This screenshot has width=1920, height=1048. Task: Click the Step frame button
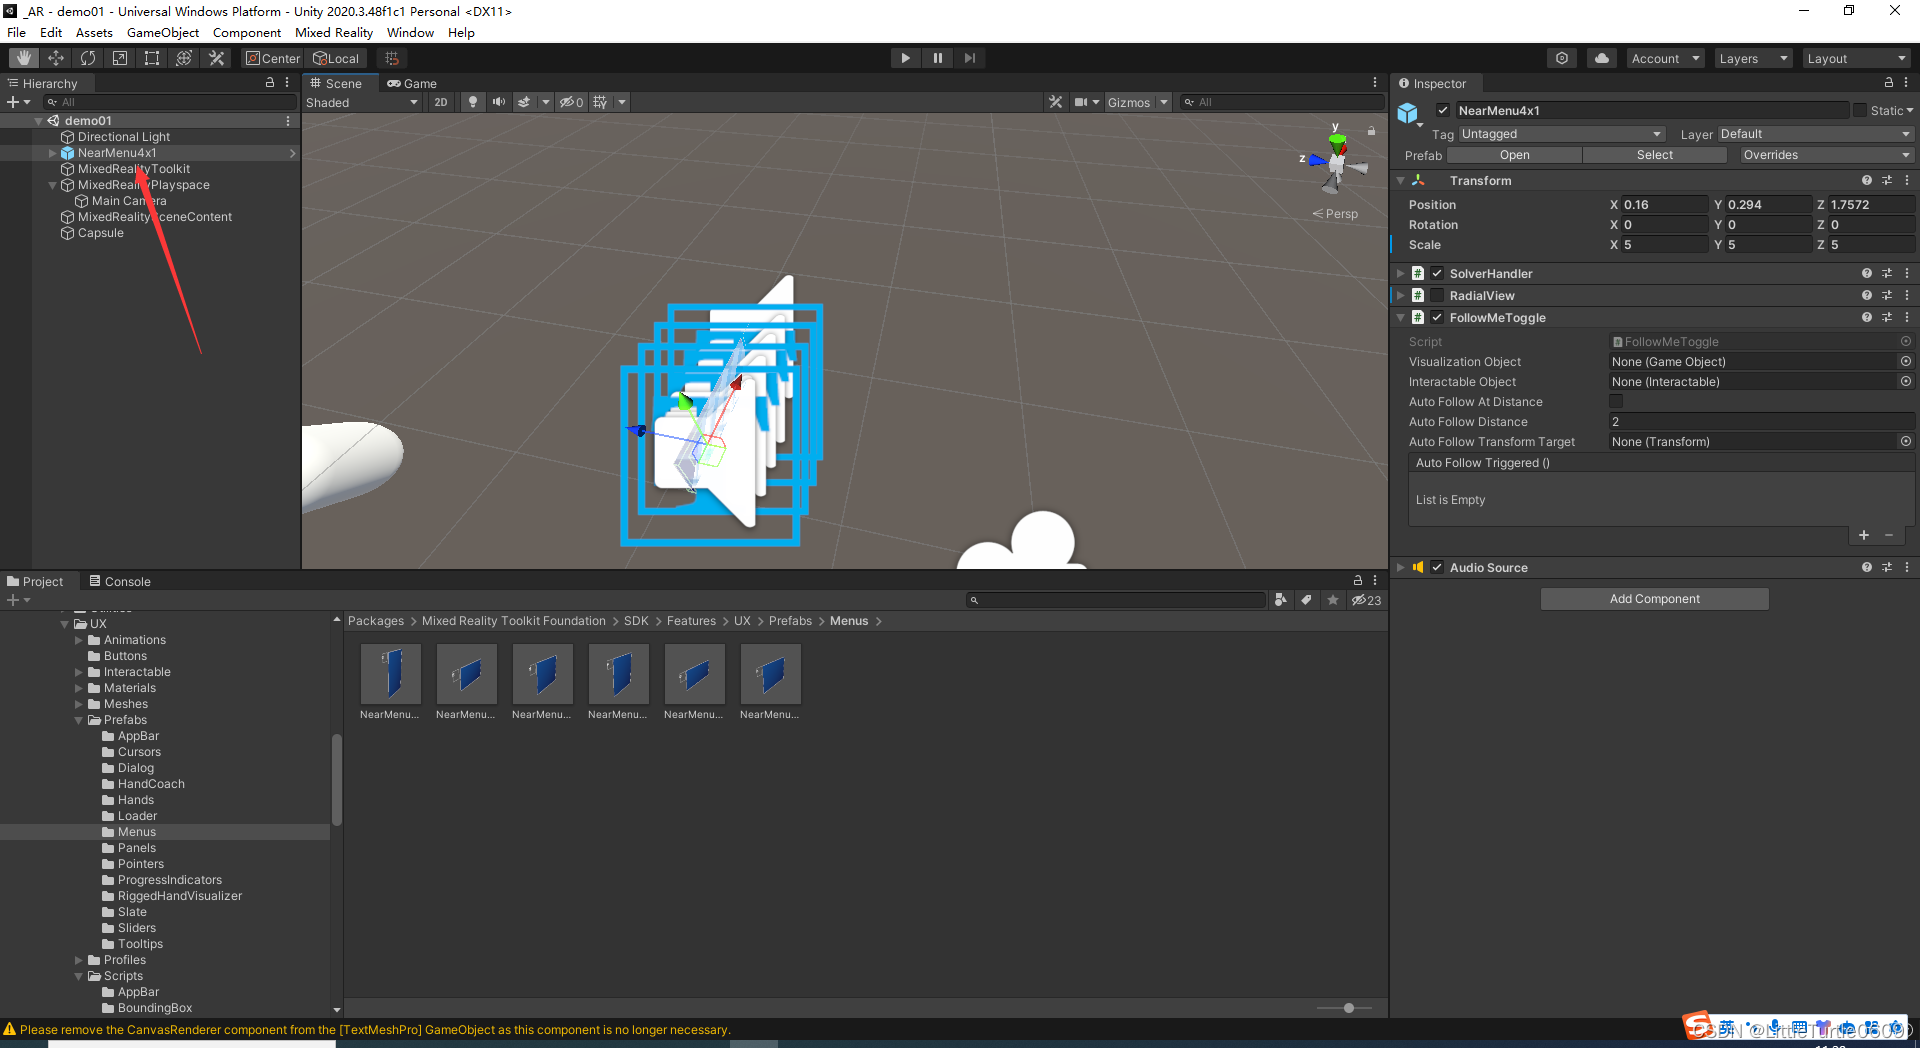click(x=969, y=58)
